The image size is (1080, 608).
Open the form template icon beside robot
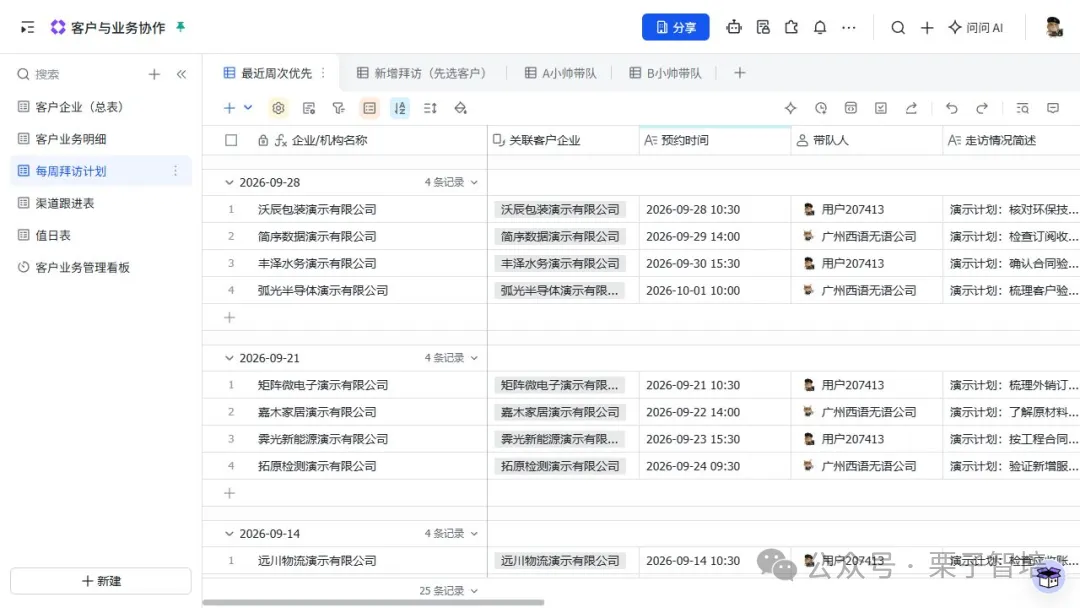(762, 28)
